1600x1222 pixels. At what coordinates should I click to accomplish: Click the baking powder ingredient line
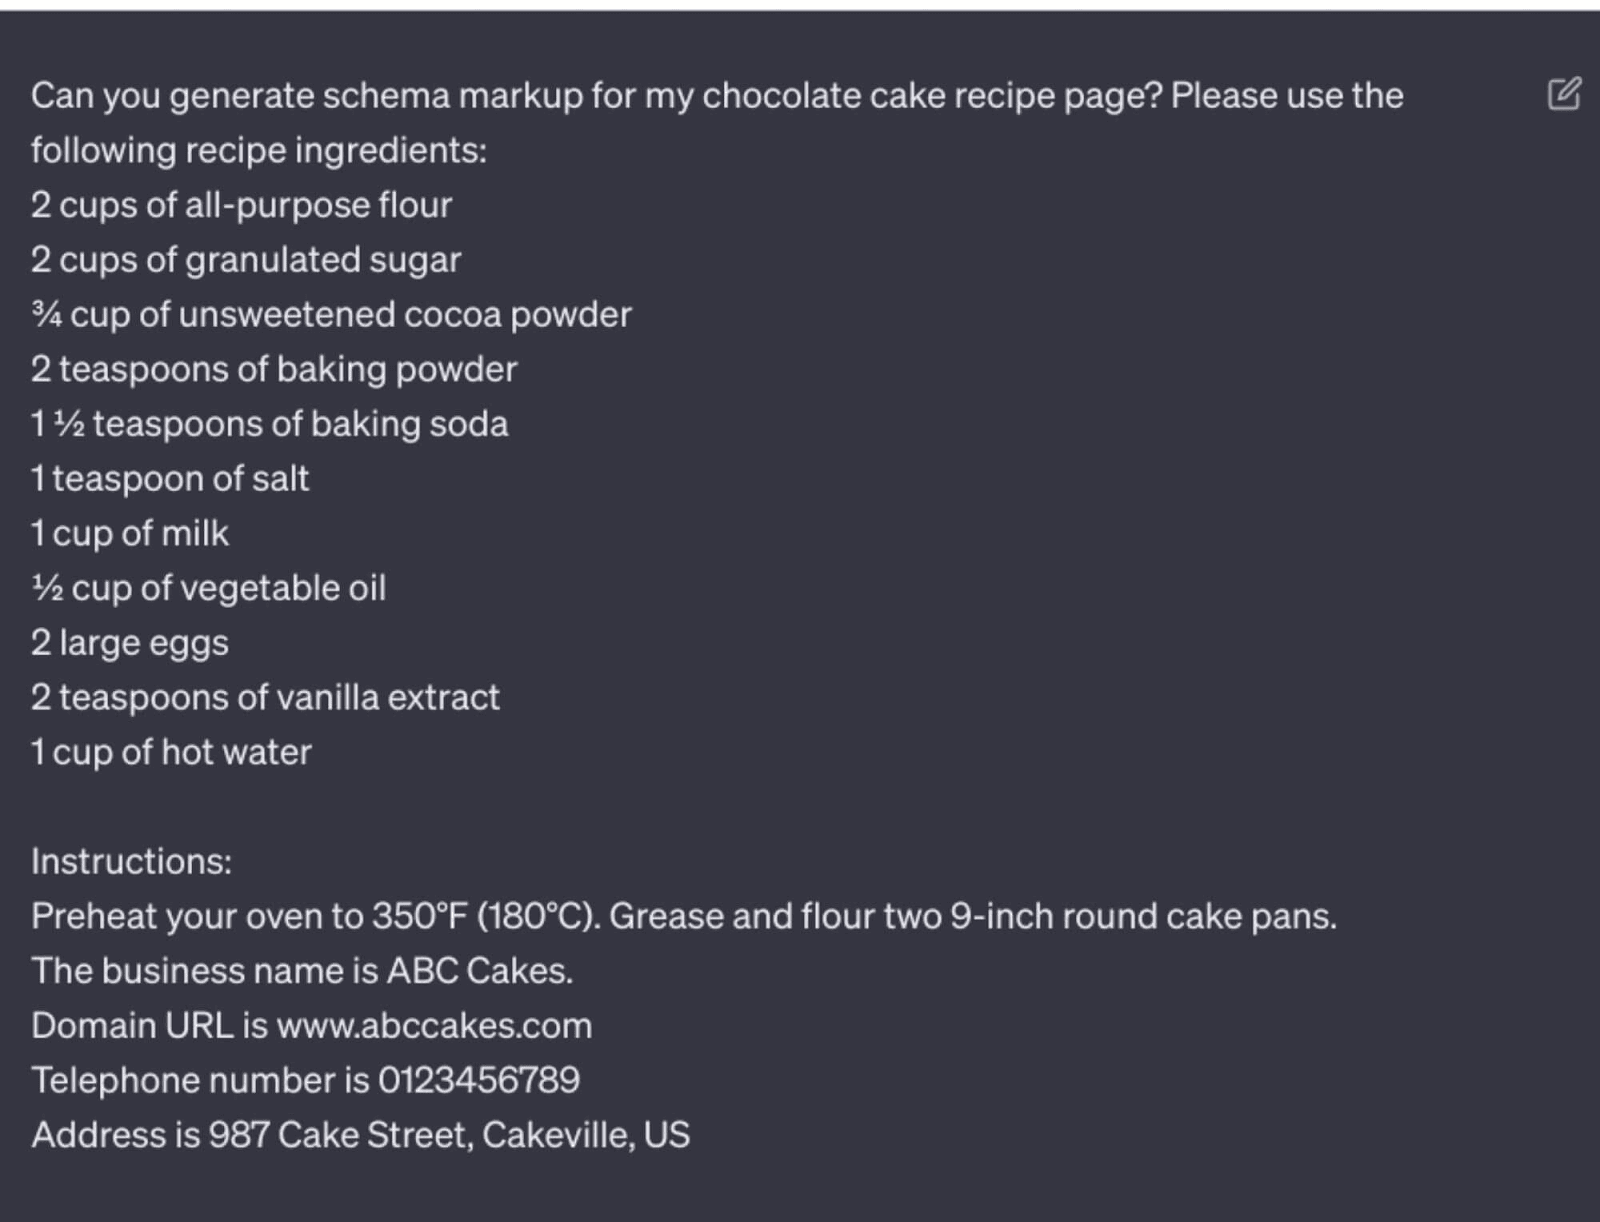point(274,370)
